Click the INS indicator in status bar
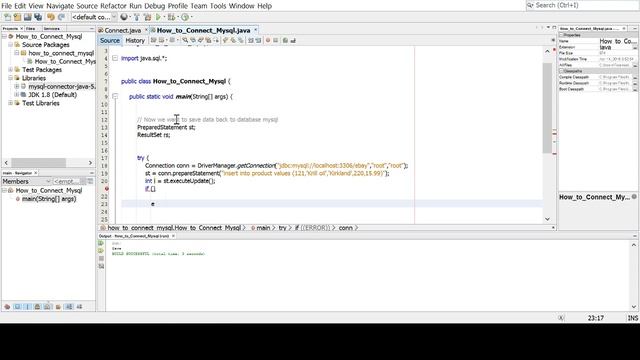The height and width of the screenshot is (360, 640). tap(633, 318)
